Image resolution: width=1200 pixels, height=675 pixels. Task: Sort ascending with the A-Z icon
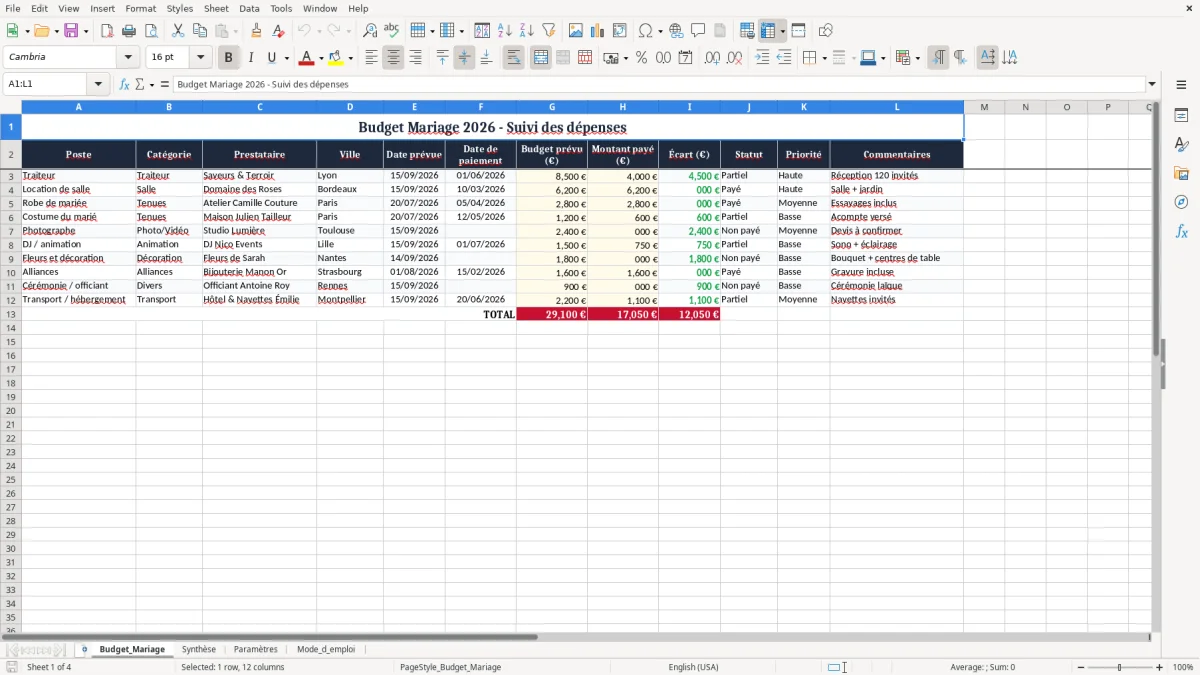click(505, 31)
